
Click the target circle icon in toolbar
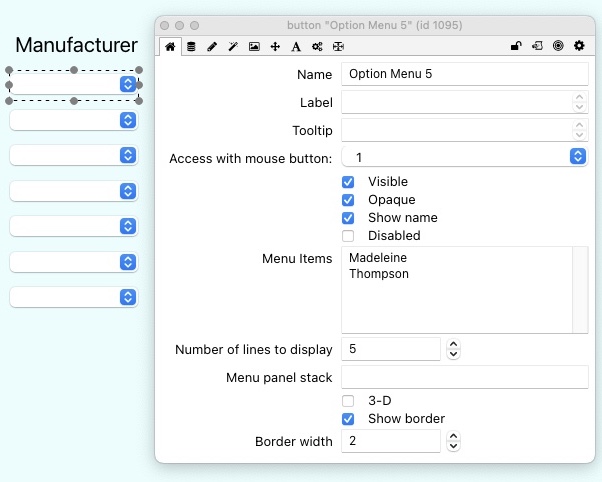(558, 46)
